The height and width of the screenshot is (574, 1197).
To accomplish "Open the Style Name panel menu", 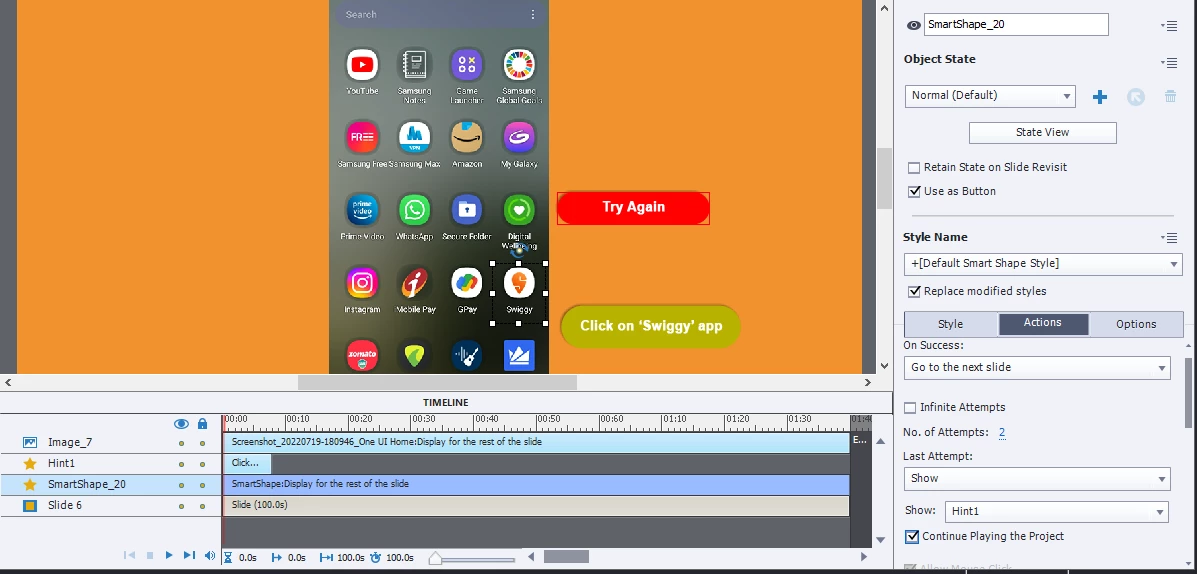I will (1170, 238).
